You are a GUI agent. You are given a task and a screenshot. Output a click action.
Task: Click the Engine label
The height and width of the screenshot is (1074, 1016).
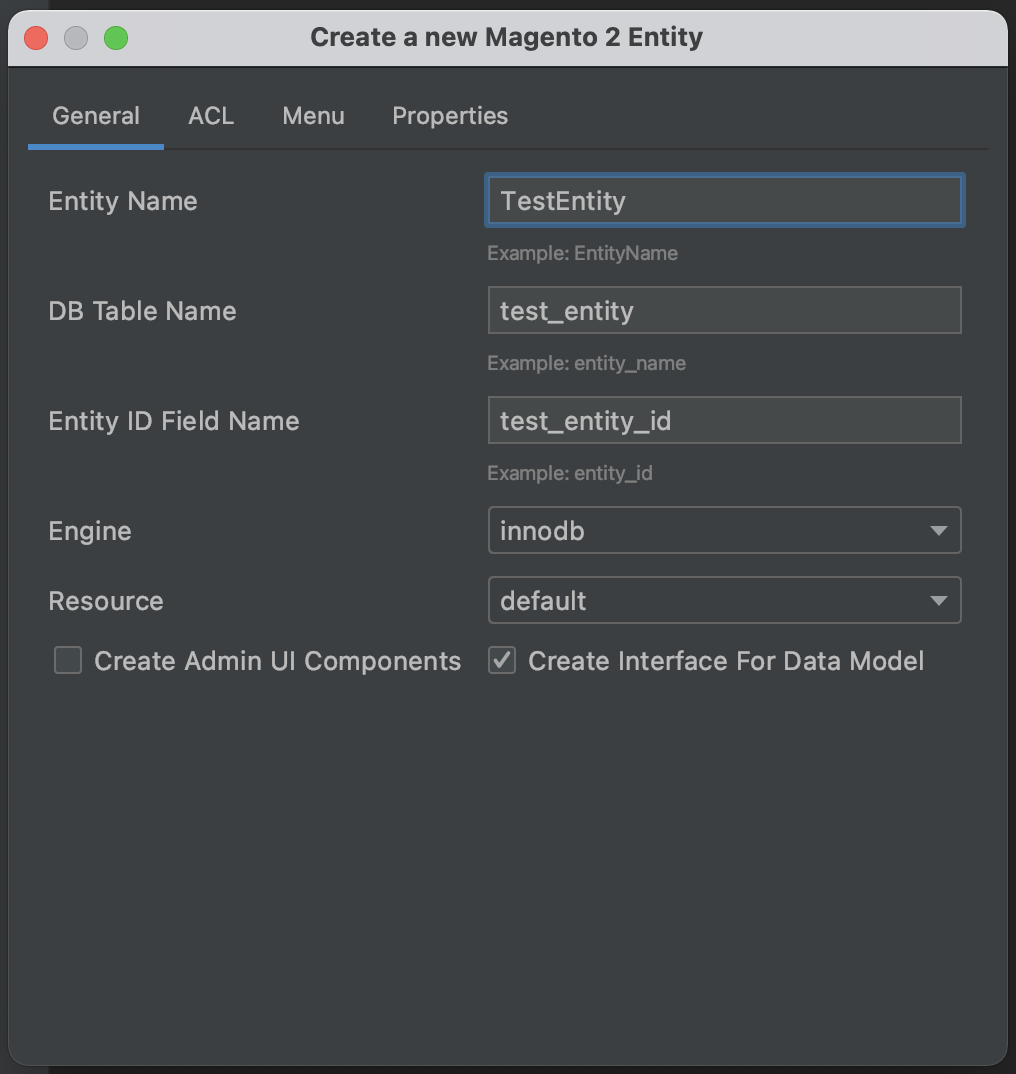pyautogui.click(x=90, y=532)
